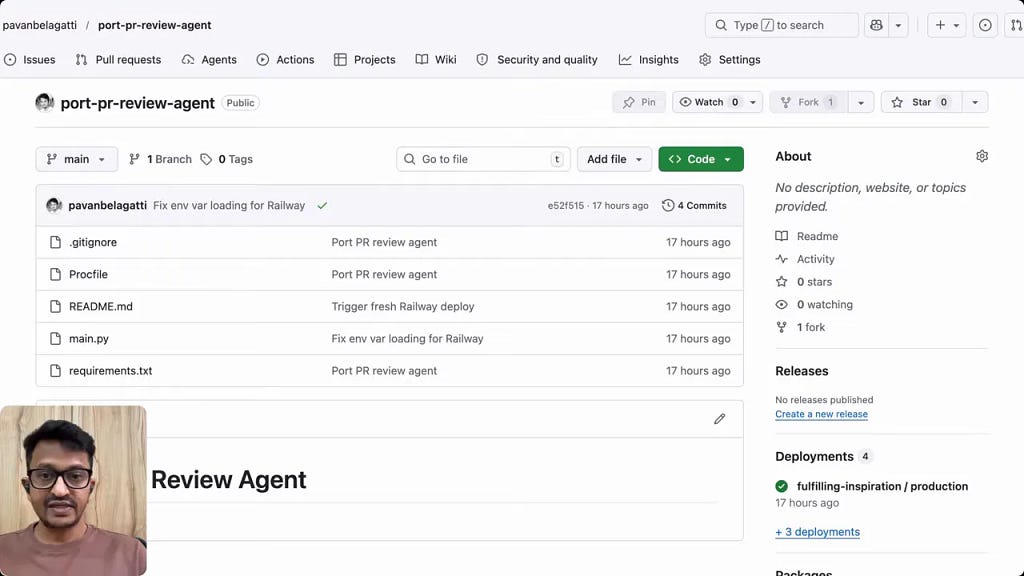Open the issues circle icon in header
This screenshot has height=576, width=1024.
pyautogui.click(x=985, y=25)
